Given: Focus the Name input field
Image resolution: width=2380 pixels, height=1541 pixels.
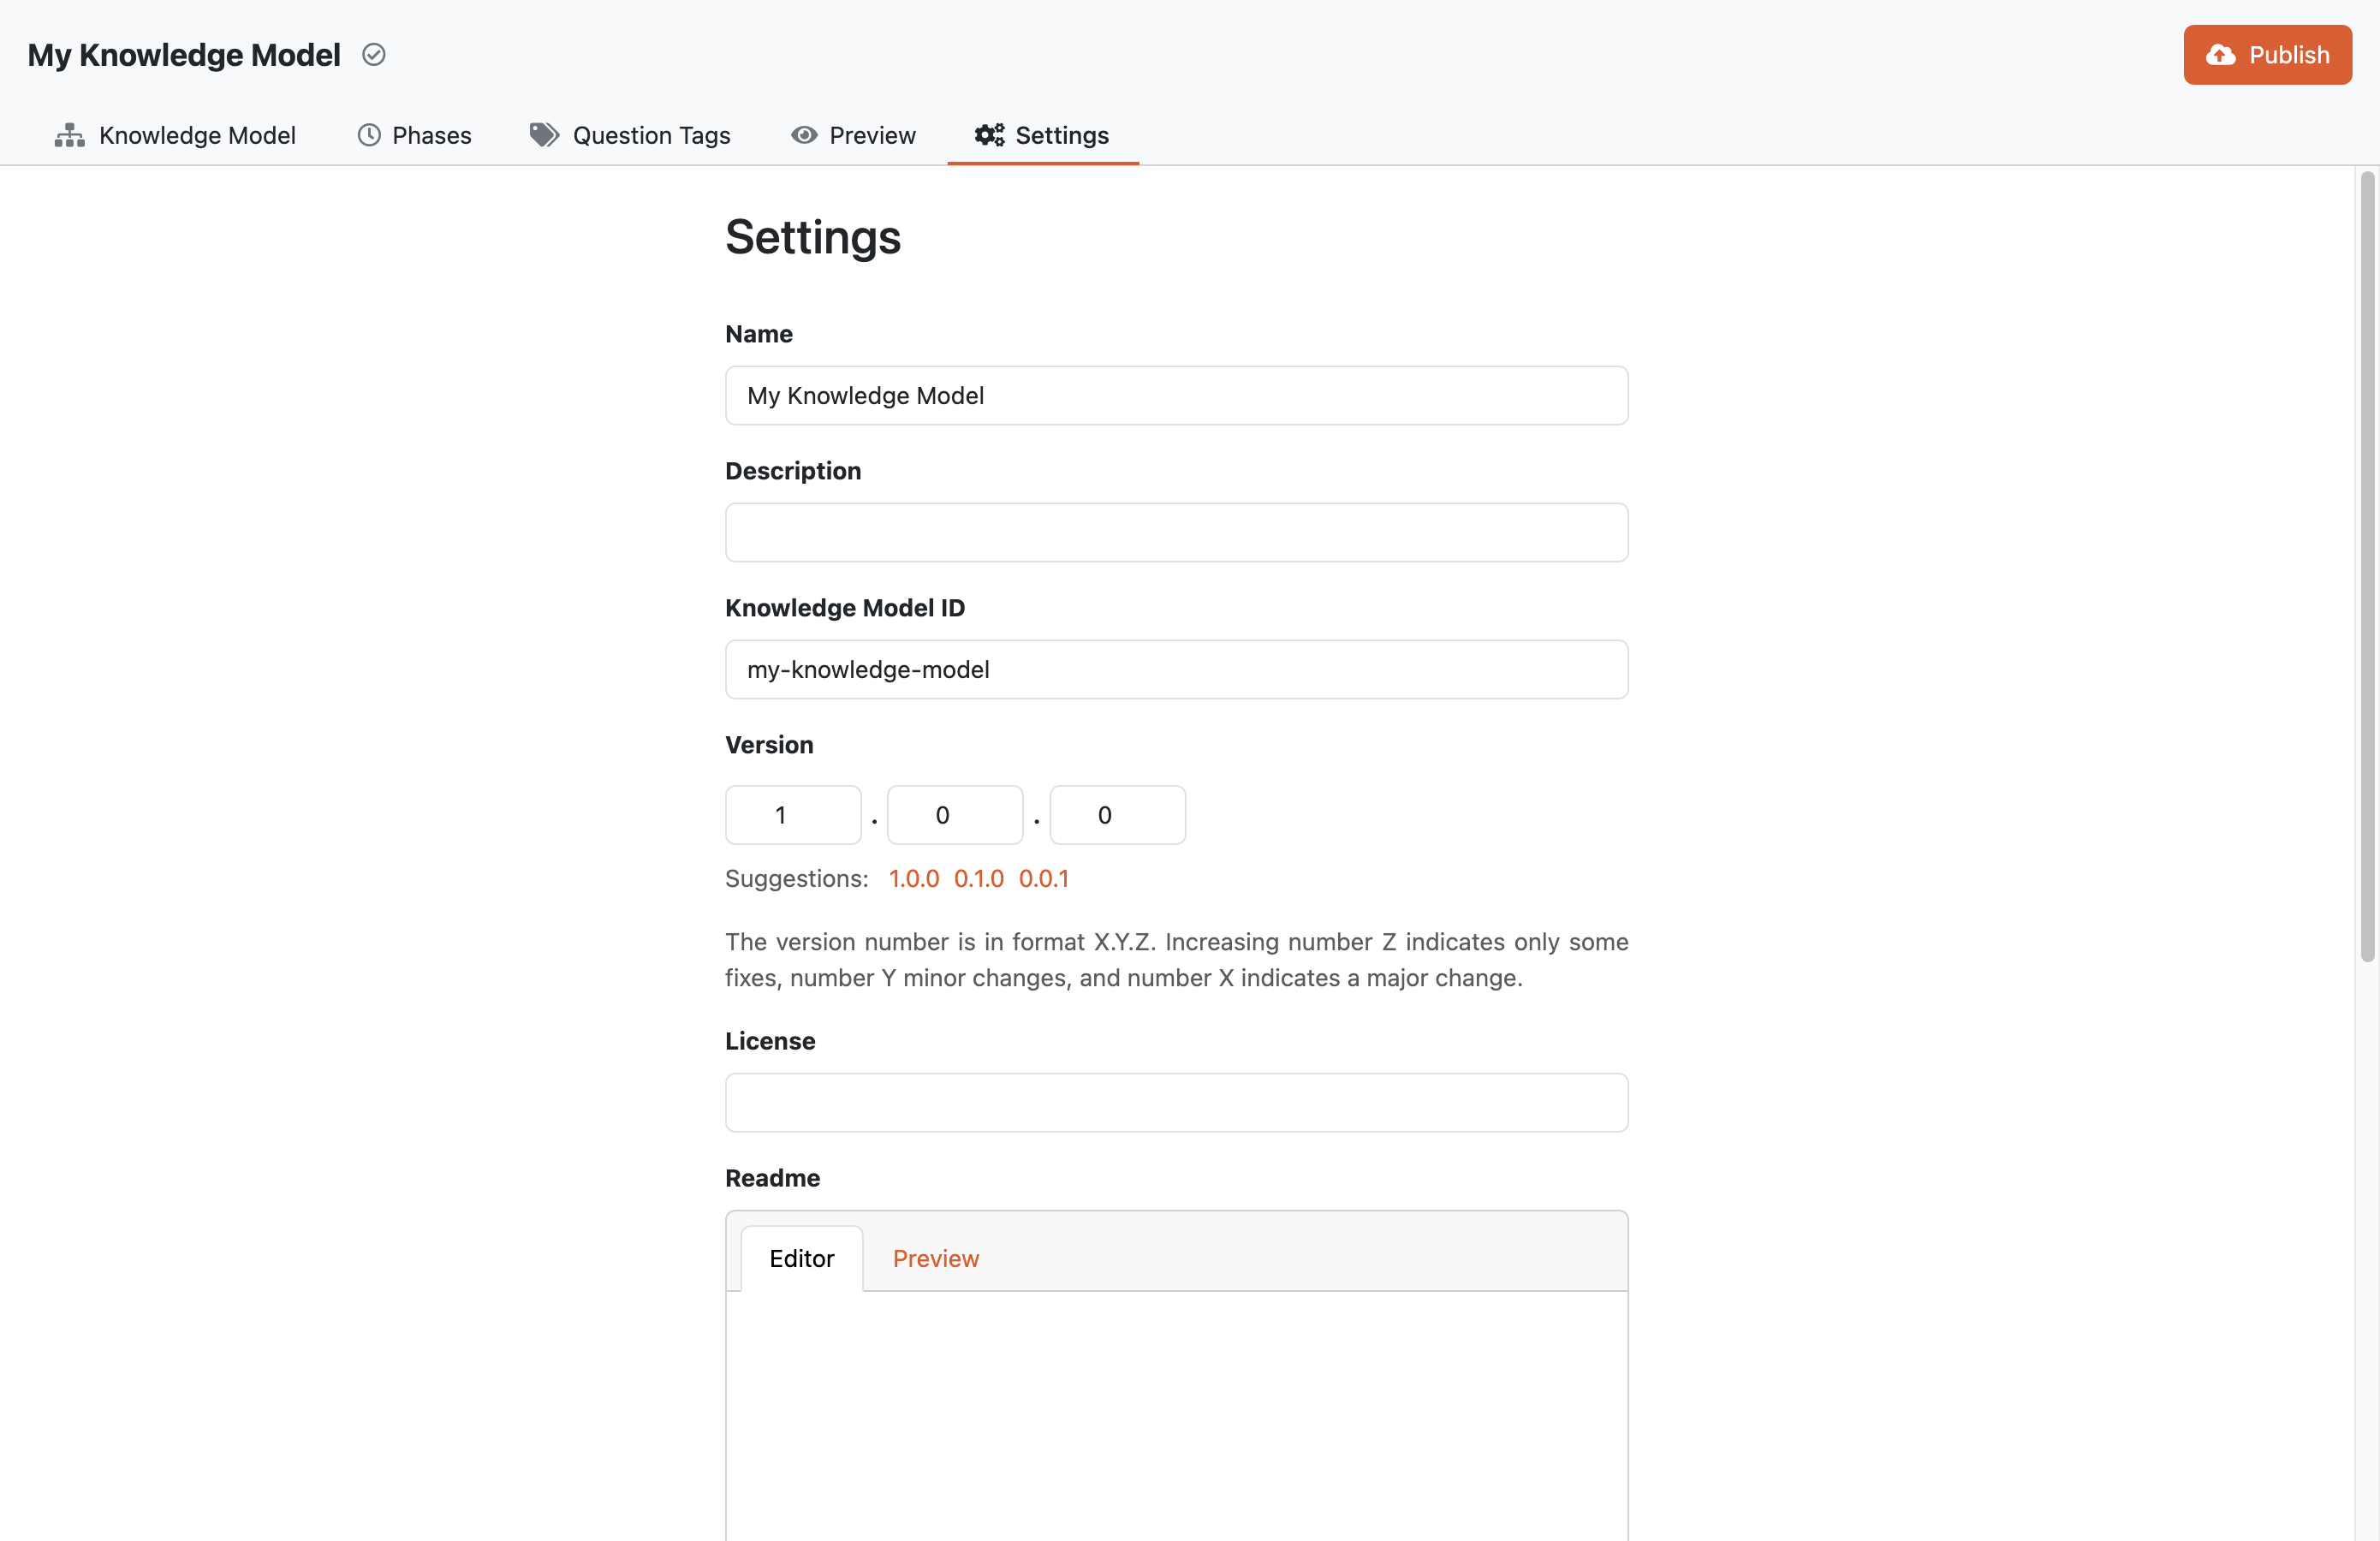Looking at the screenshot, I should (1176, 396).
